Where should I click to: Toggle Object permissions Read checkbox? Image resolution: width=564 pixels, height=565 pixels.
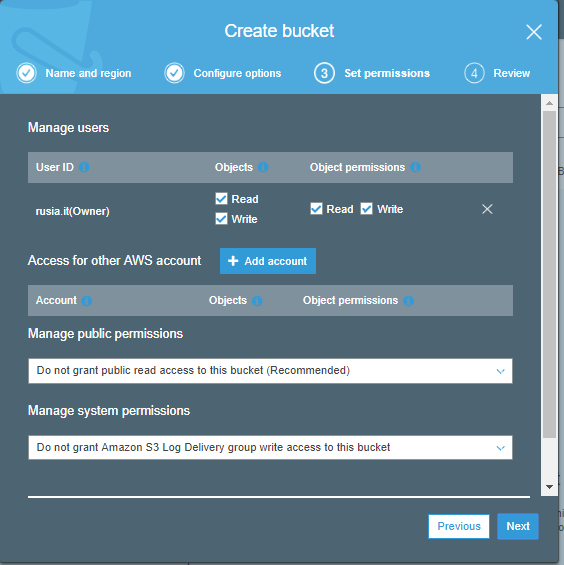click(316, 209)
